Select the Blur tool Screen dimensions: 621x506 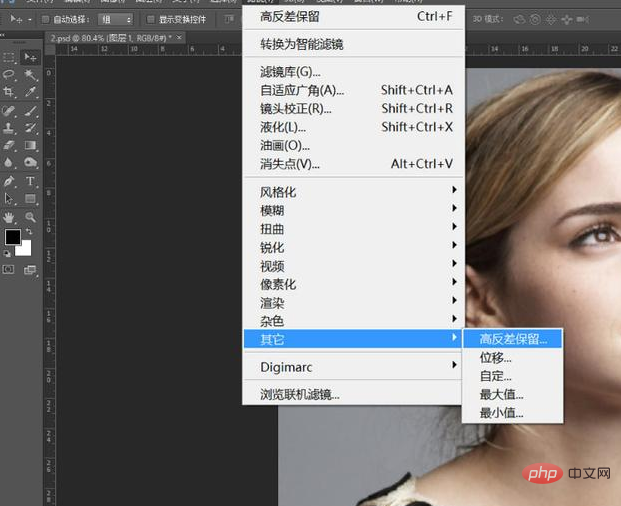click(x=9, y=162)
